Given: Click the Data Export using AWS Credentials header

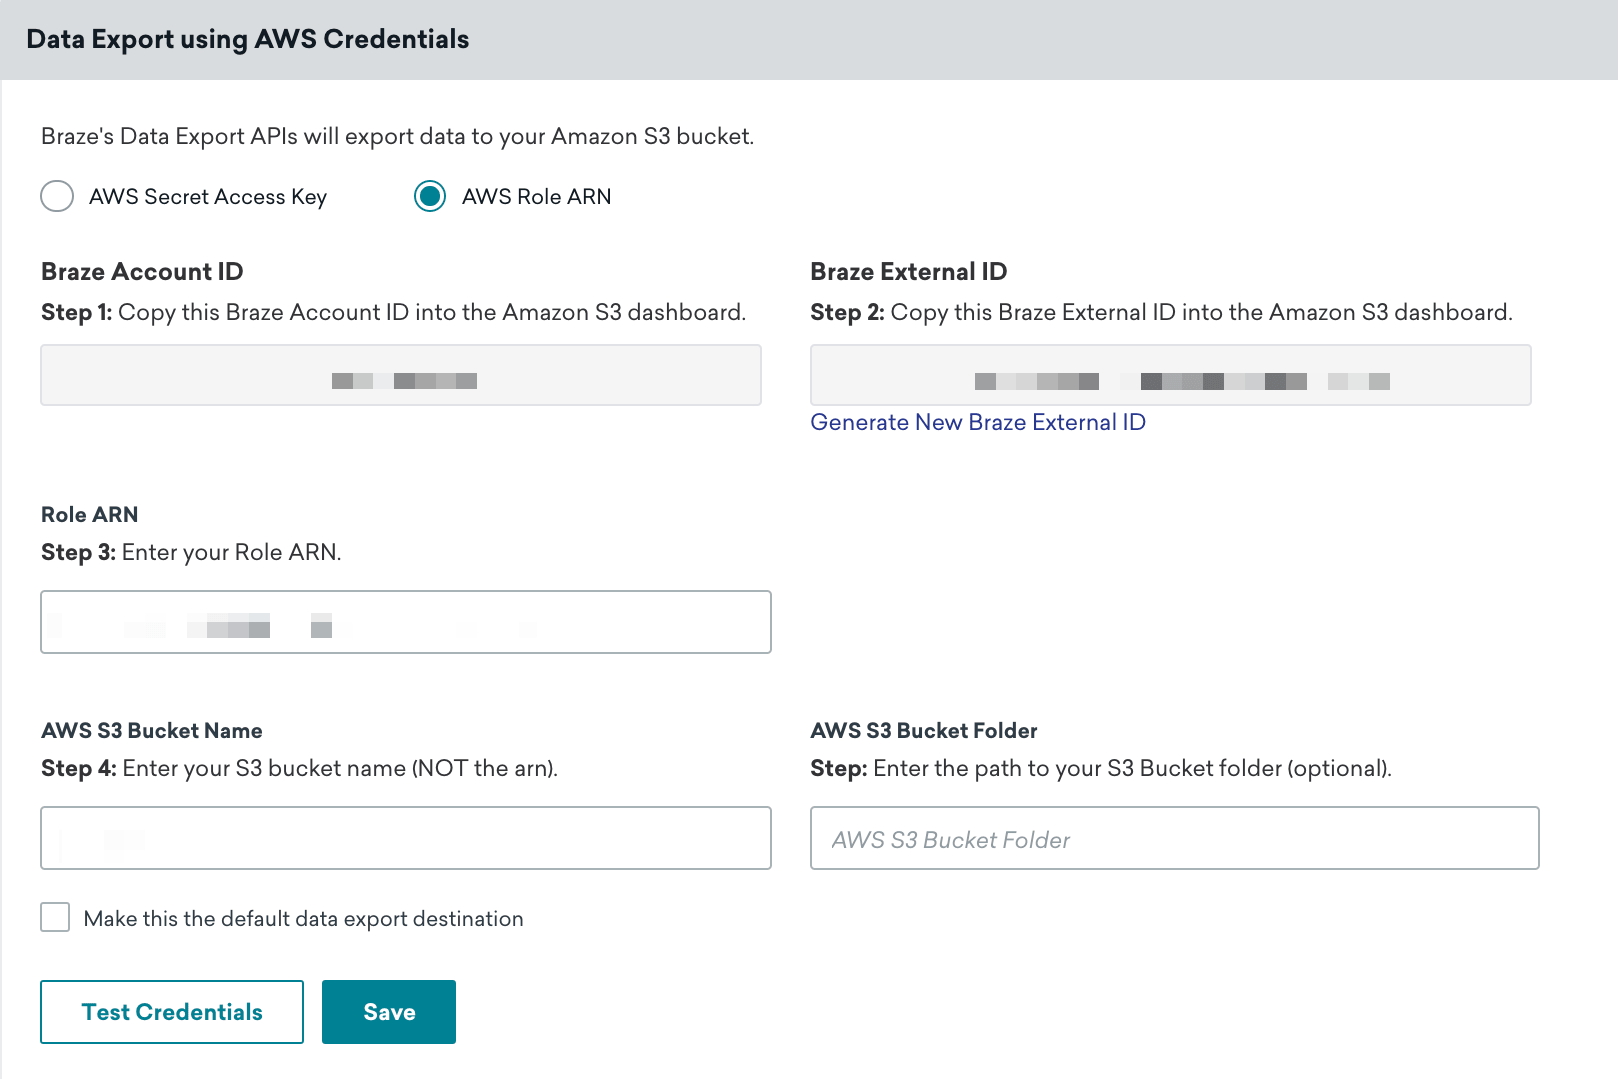Looking at the screenshot, I should pyautogui.click(x=247, y=39).
